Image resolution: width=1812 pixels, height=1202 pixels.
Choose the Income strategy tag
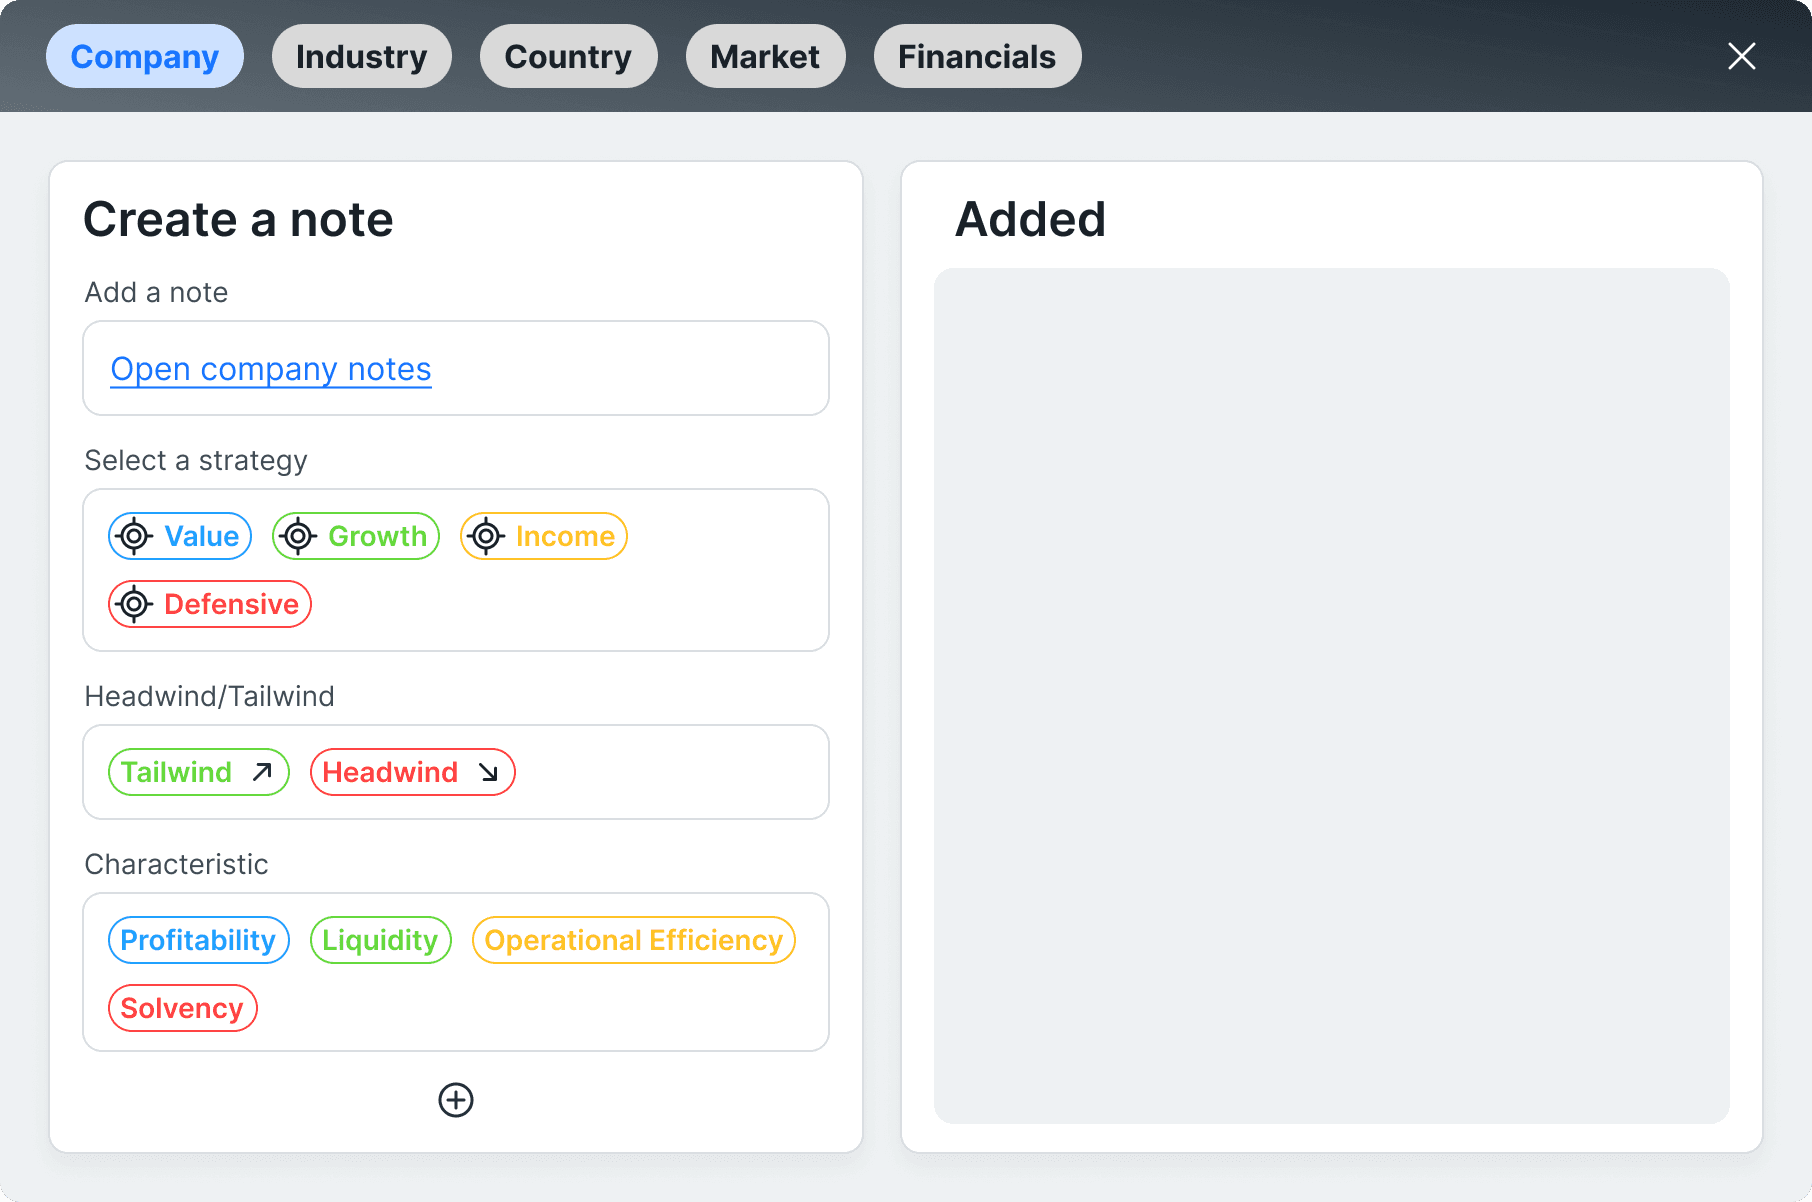(x=544, y=536)
